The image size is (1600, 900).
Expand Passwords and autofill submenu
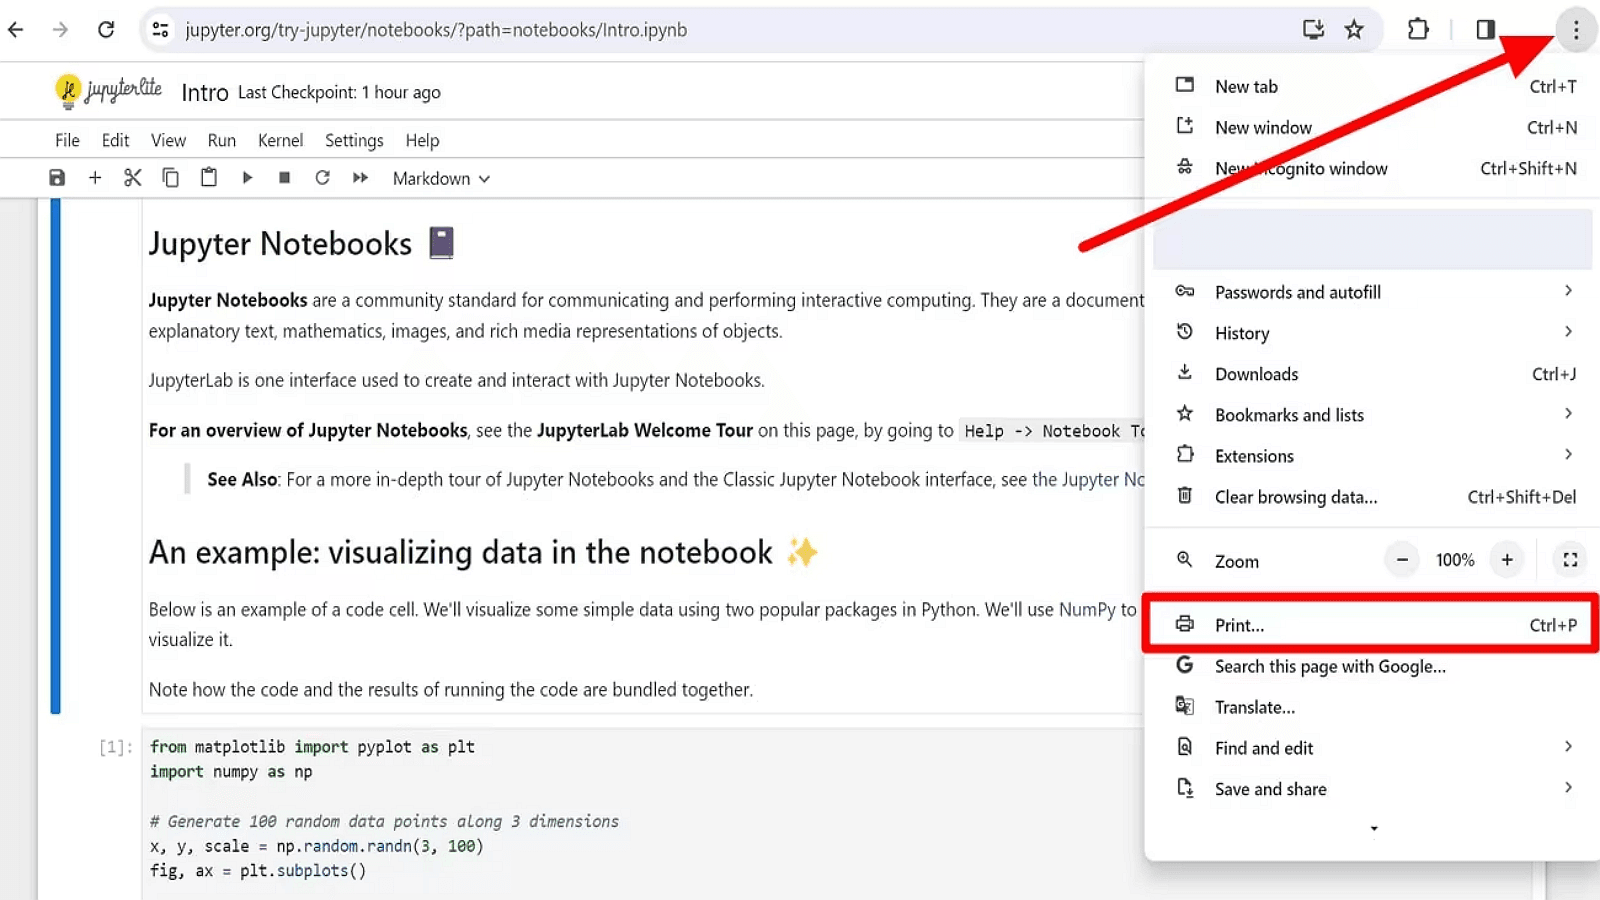pos(1372,292)
